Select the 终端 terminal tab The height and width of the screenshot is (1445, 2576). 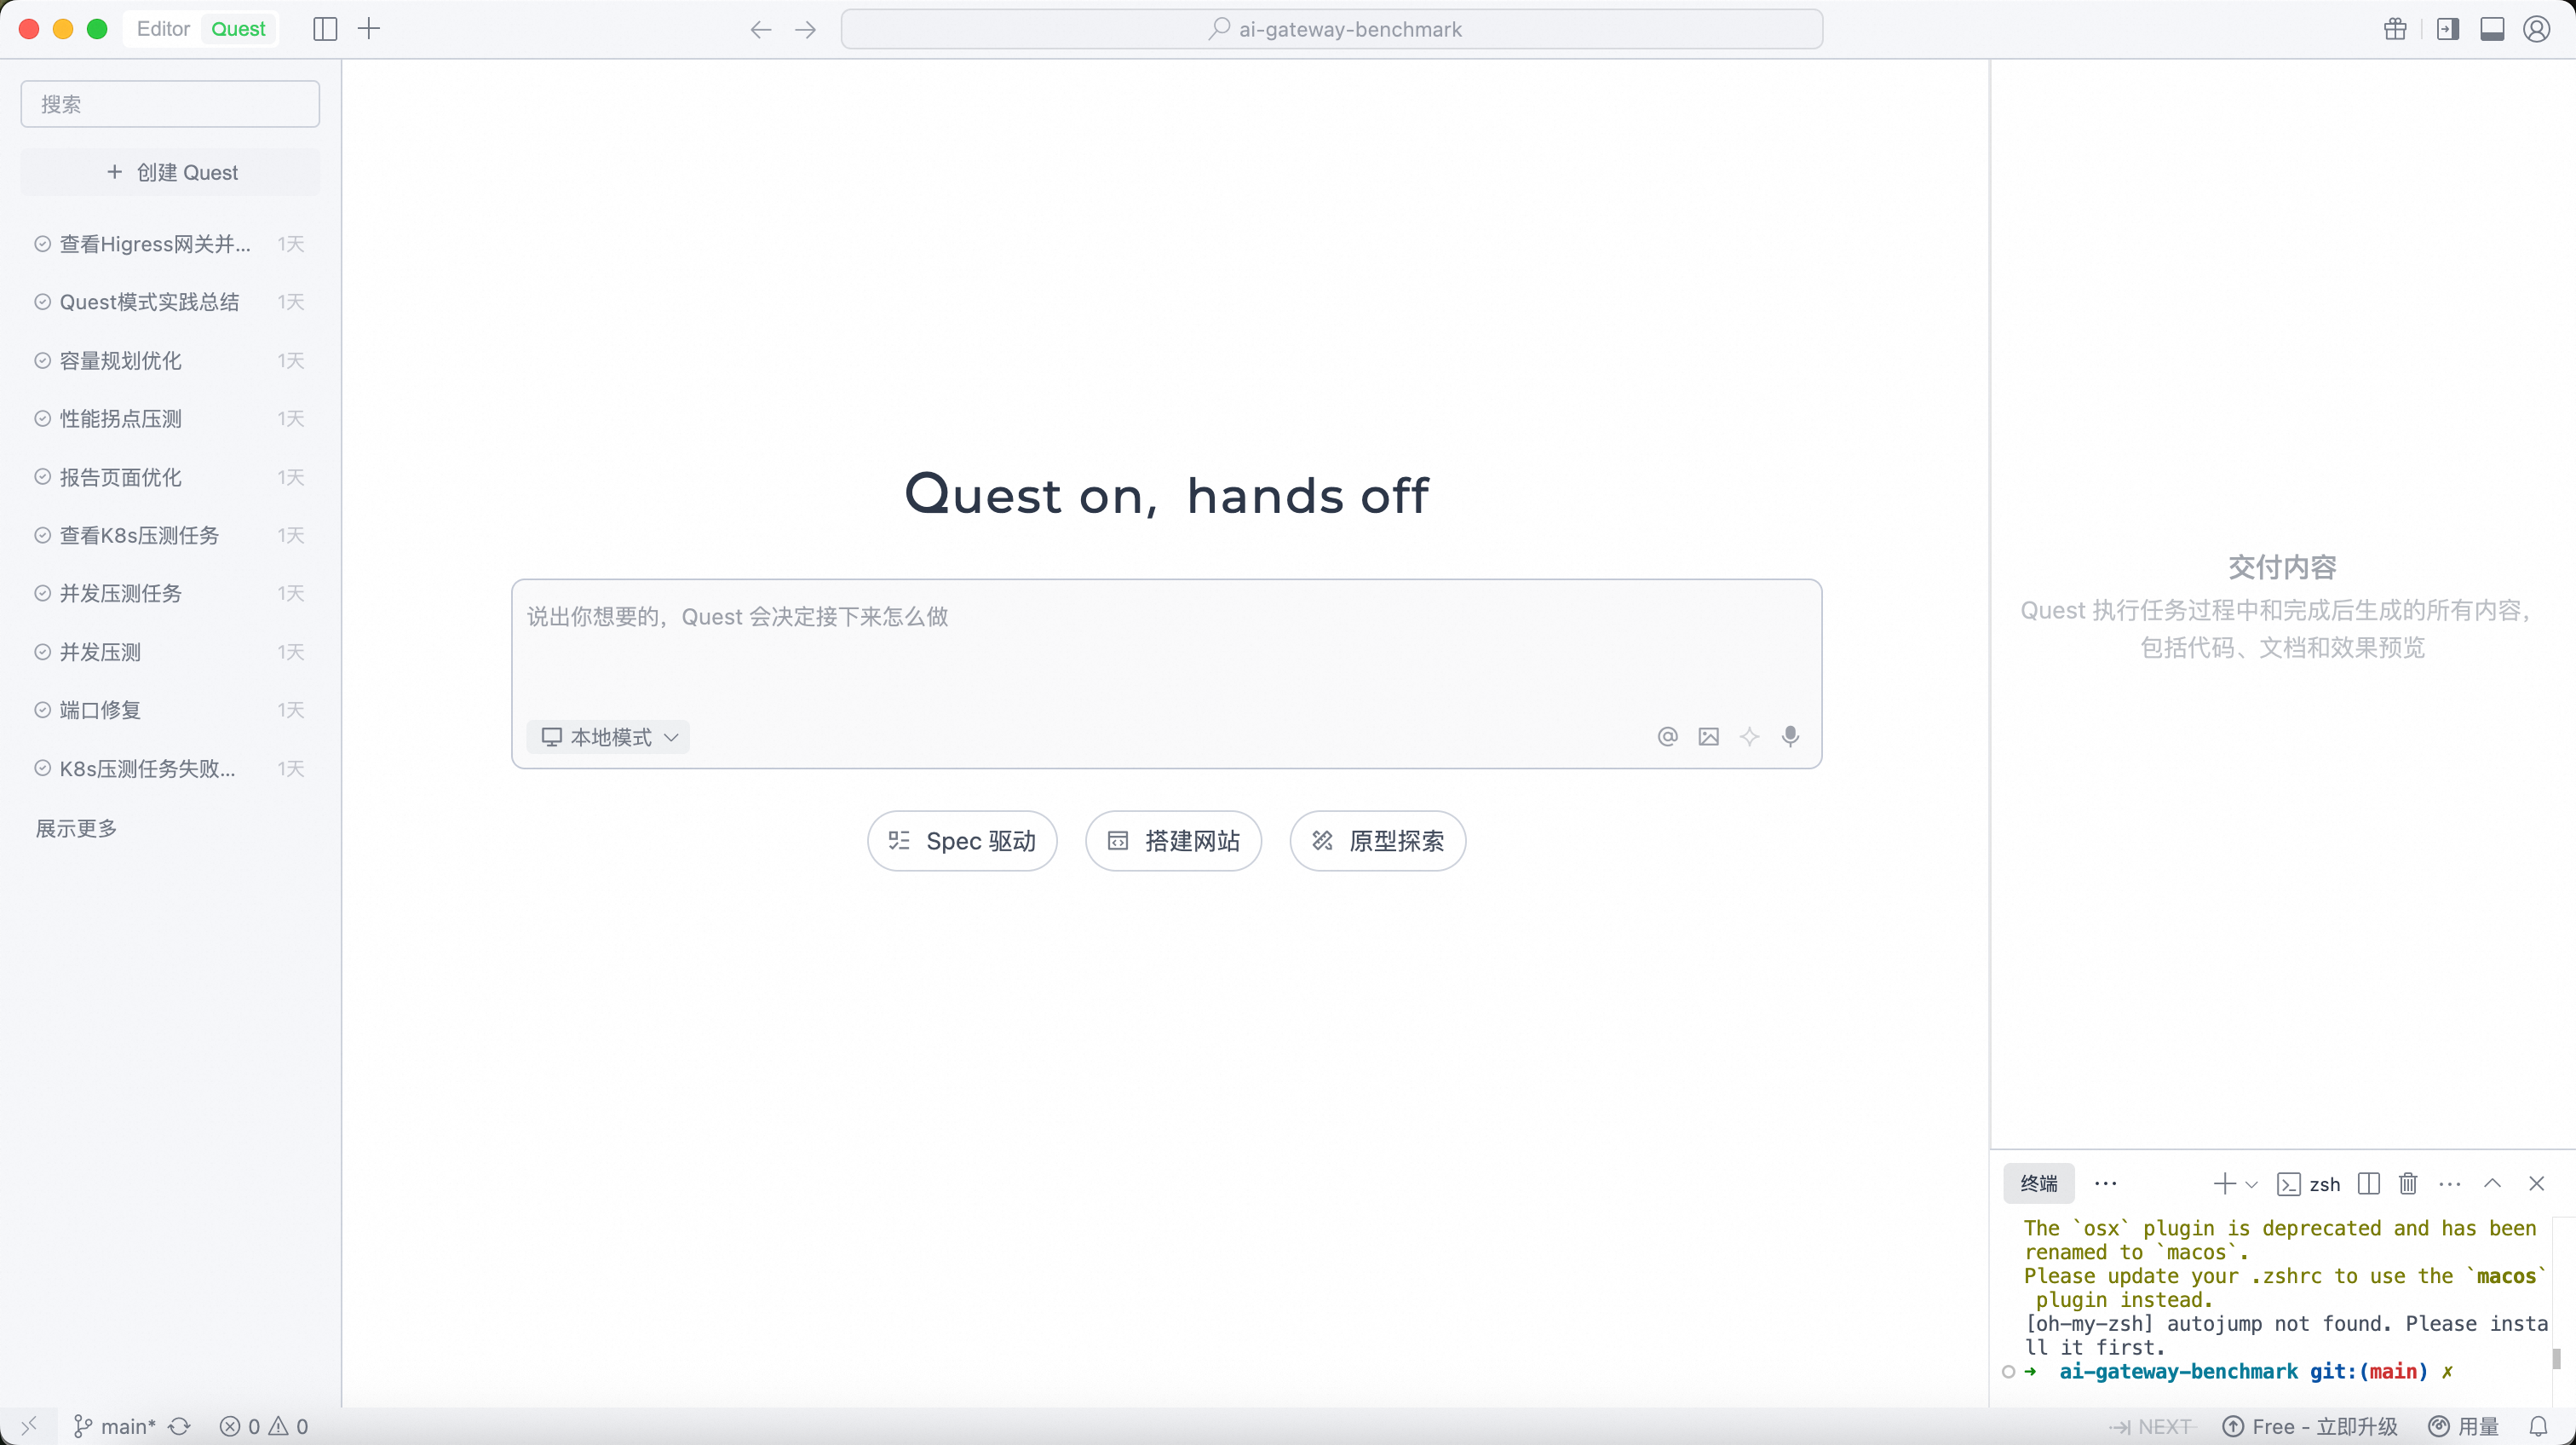coord(2038,1184)
